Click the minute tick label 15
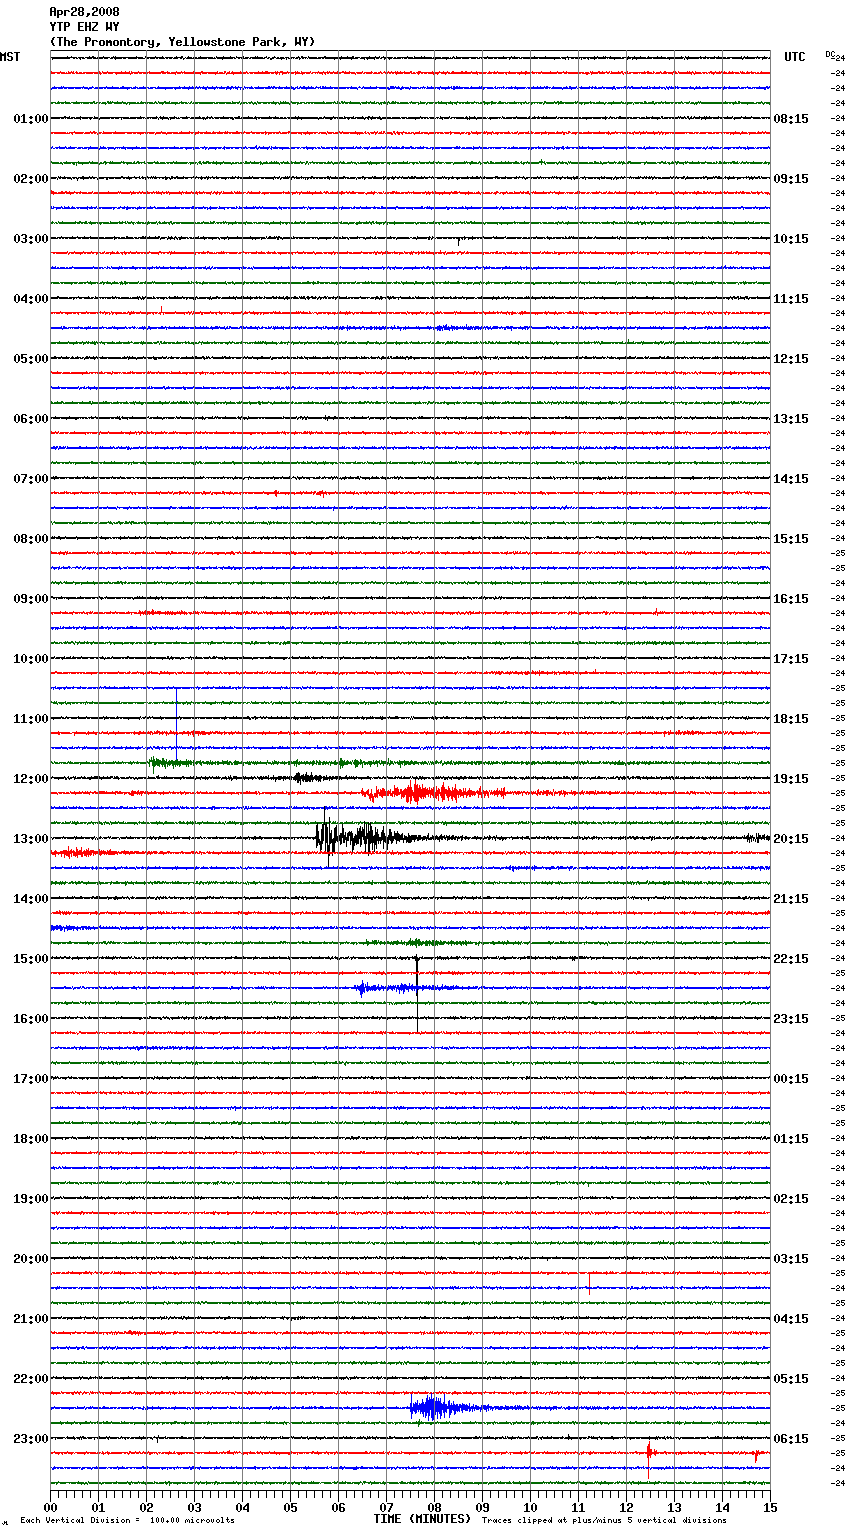Viewport: 850px width, 1534px height. (x=770, y=1507)
